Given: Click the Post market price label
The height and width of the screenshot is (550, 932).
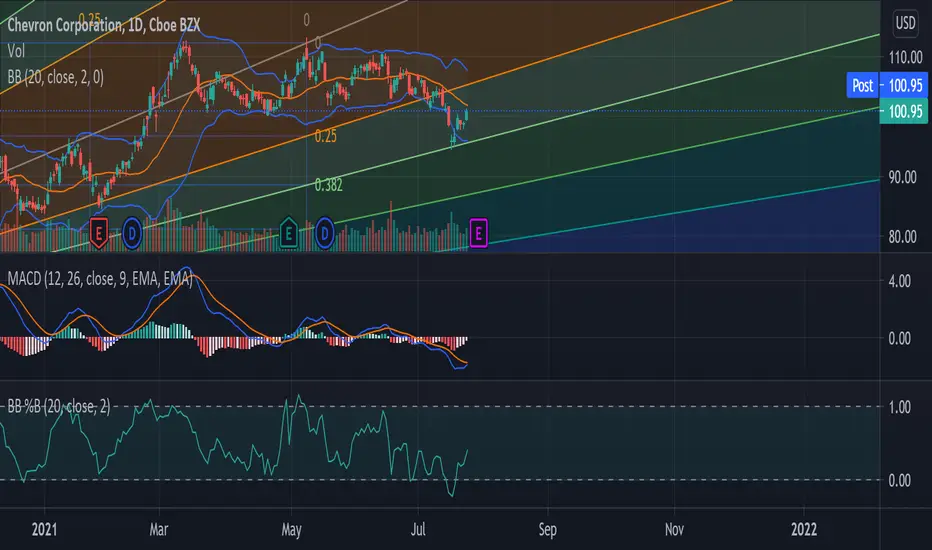Looking at the screenshot, I should (862, 86).
